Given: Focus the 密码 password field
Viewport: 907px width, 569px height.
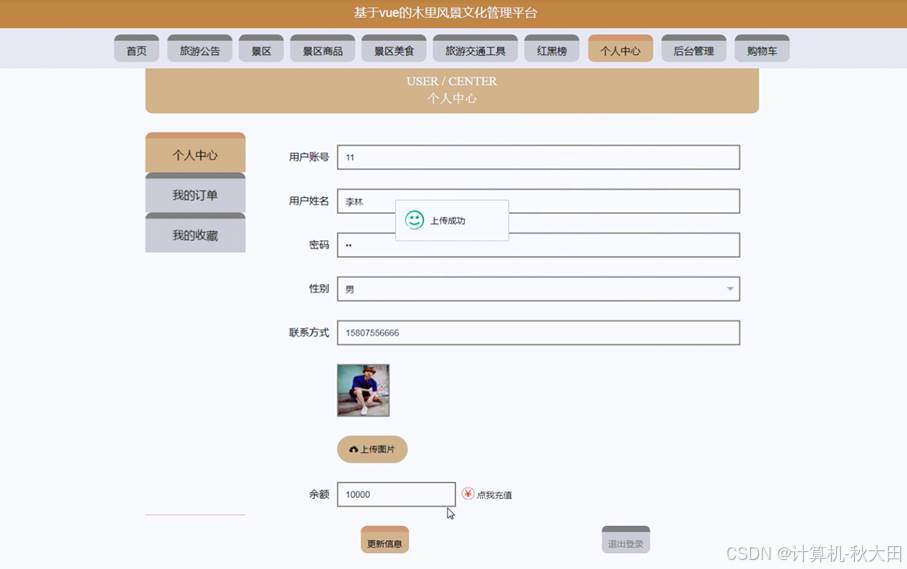Looking at the screenshot, I should 539,245.
